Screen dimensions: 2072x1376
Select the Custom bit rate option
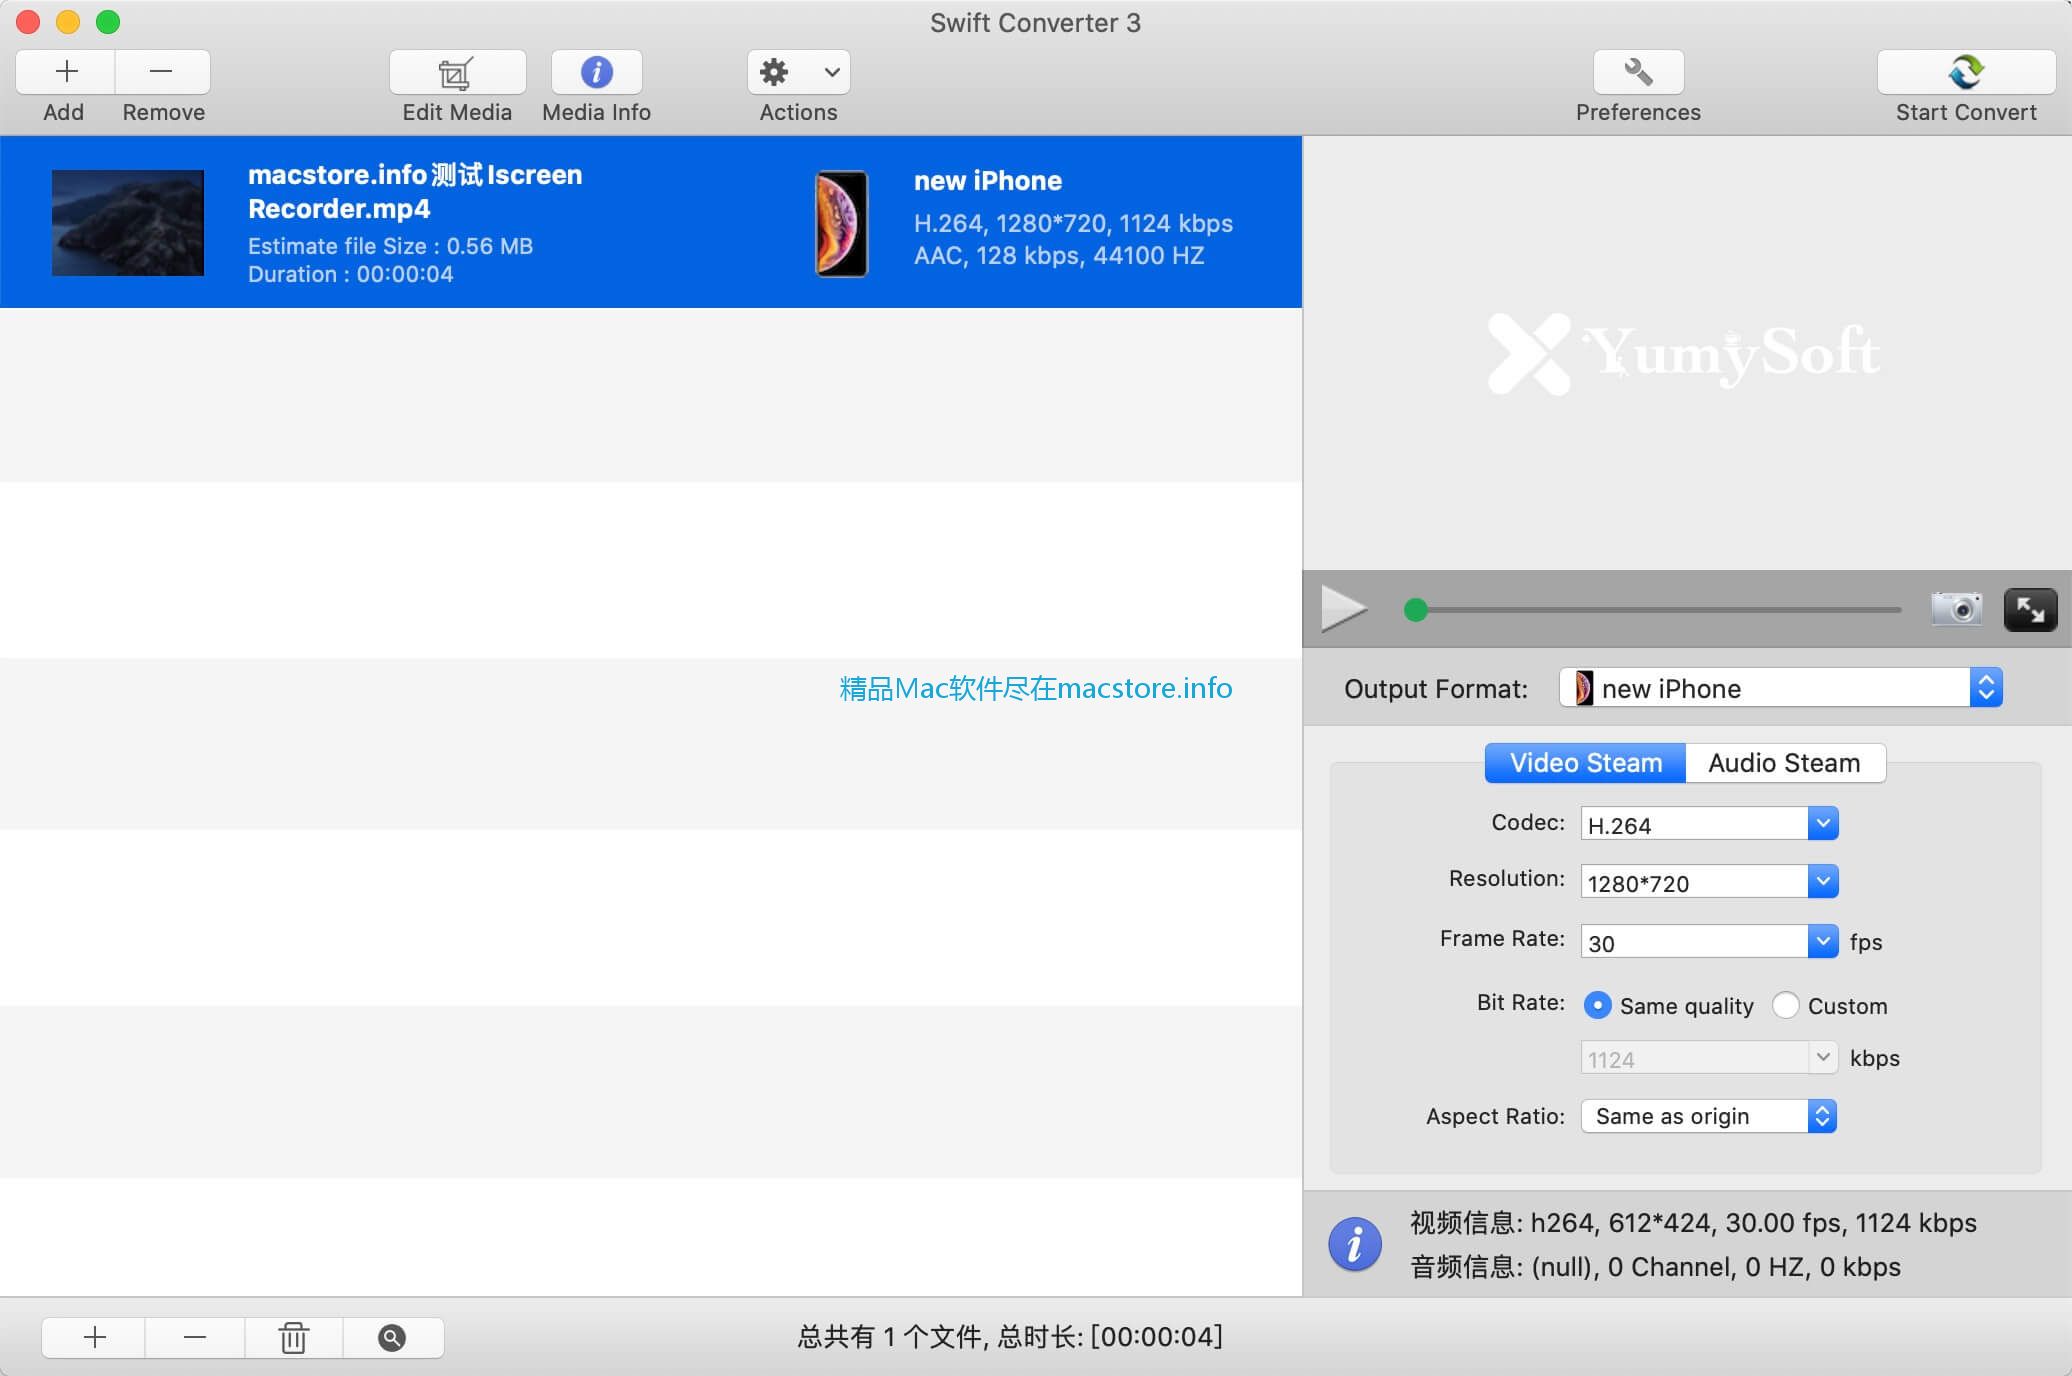pyautogui.click(x=1786, y=1005)
